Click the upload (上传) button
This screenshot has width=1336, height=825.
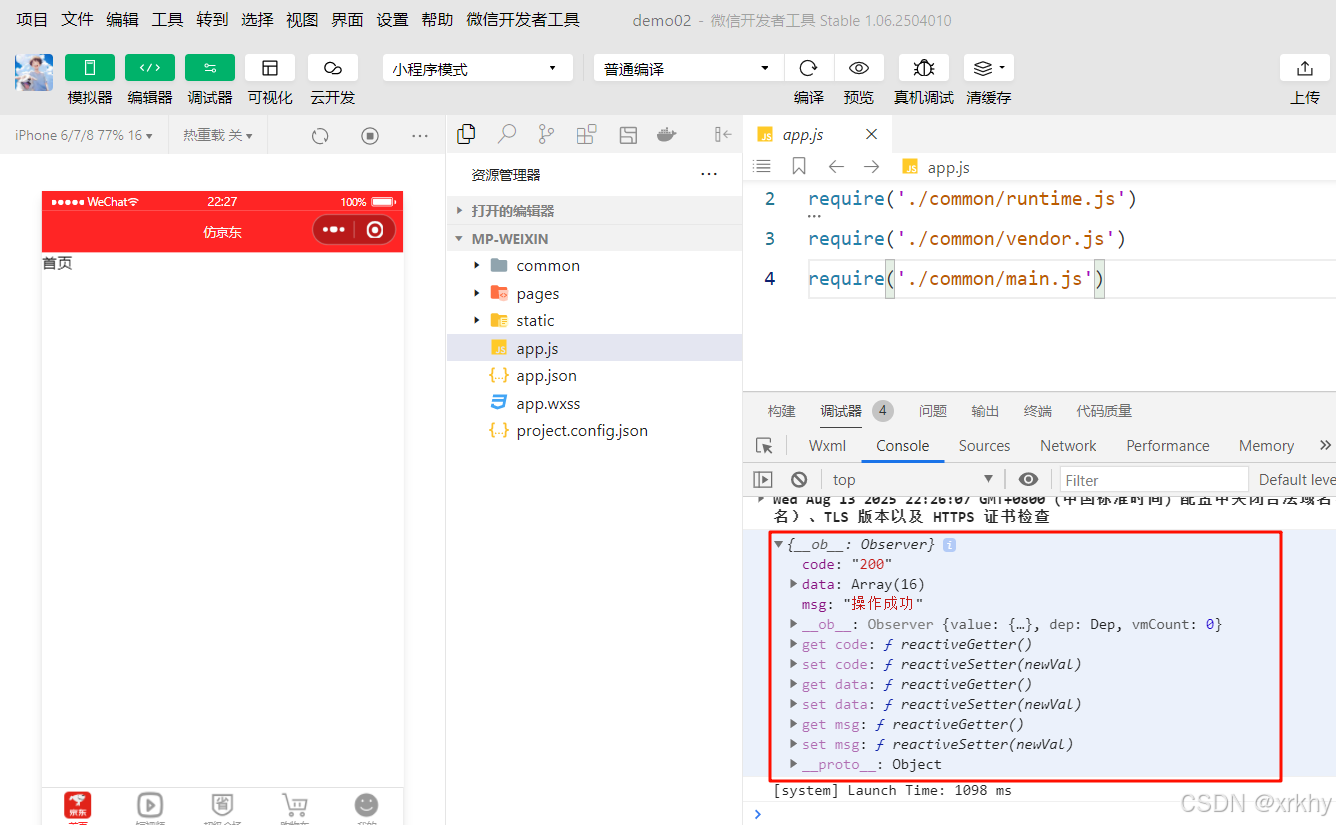pyautogui.click(x=1305, y=68)
